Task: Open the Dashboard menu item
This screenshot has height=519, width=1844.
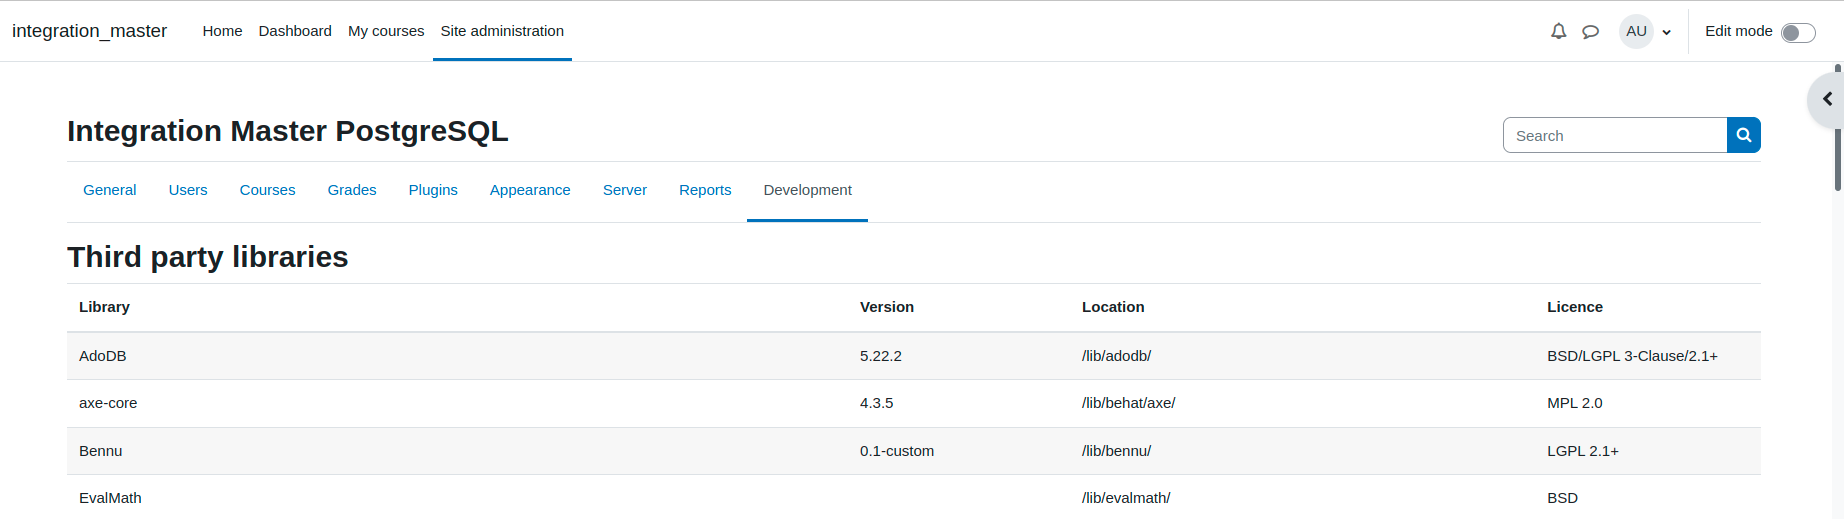Action: pyautogui.click(x=295, y=31)
